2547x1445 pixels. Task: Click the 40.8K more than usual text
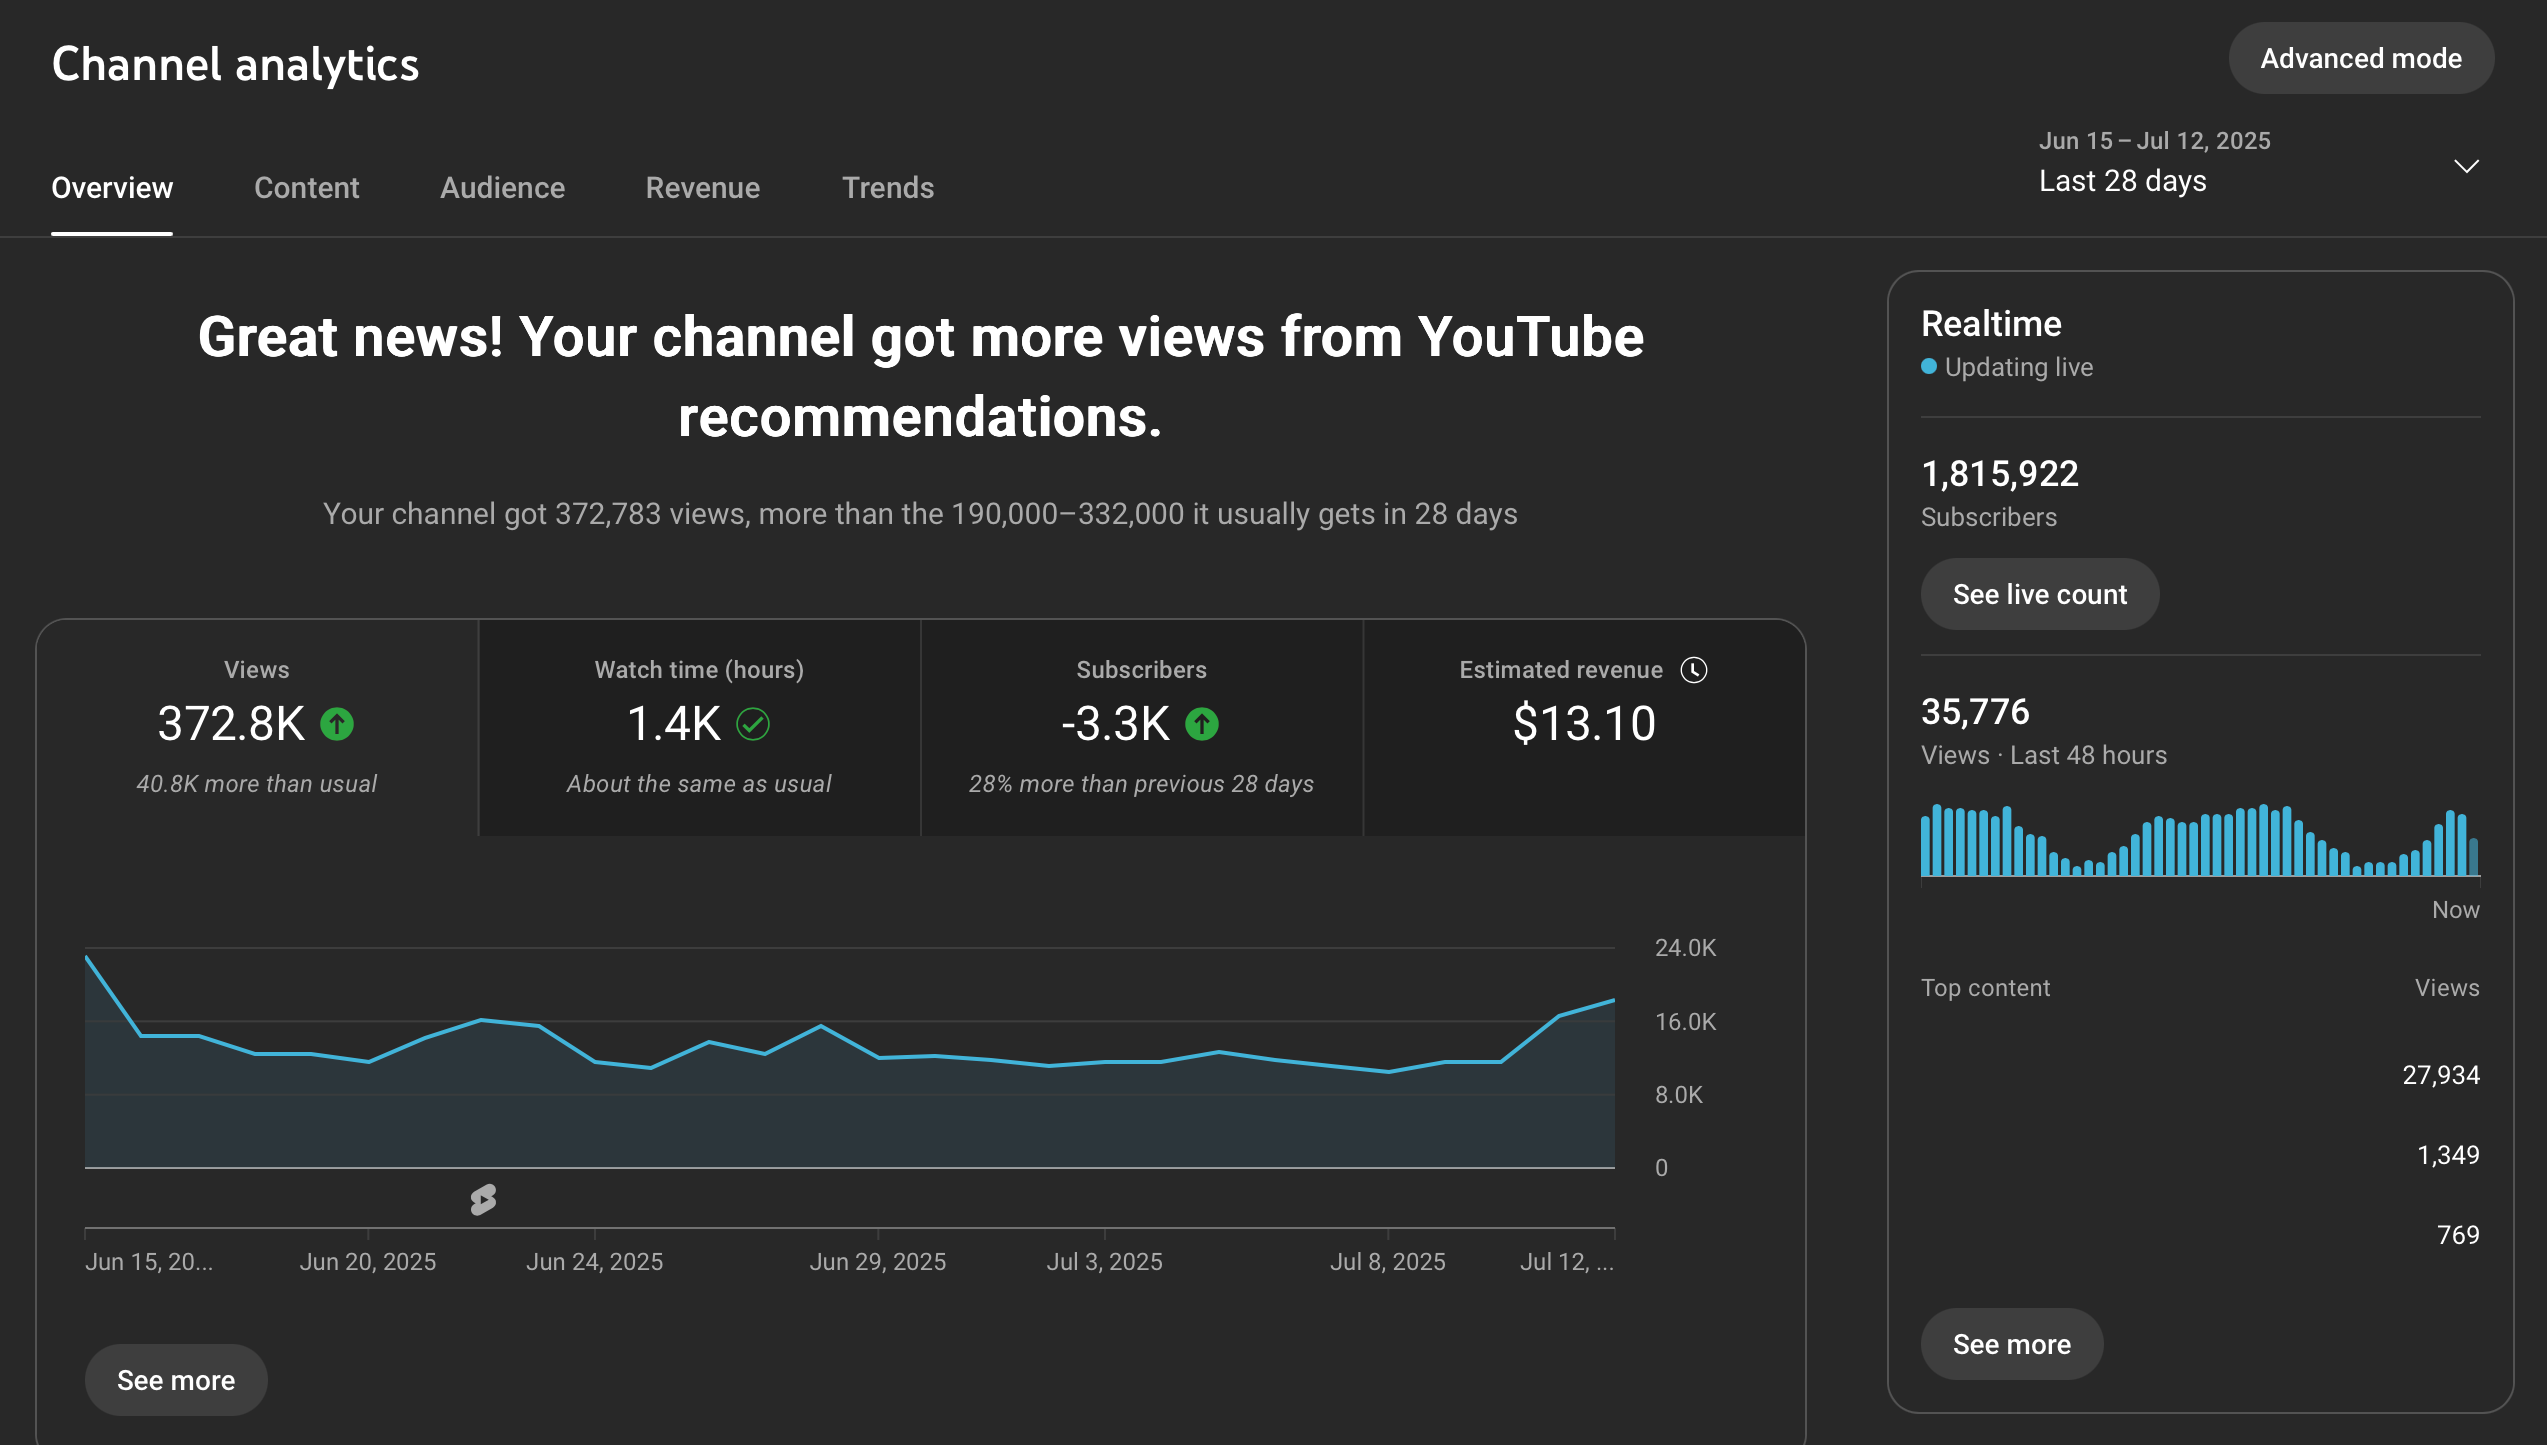click(257, 784)
